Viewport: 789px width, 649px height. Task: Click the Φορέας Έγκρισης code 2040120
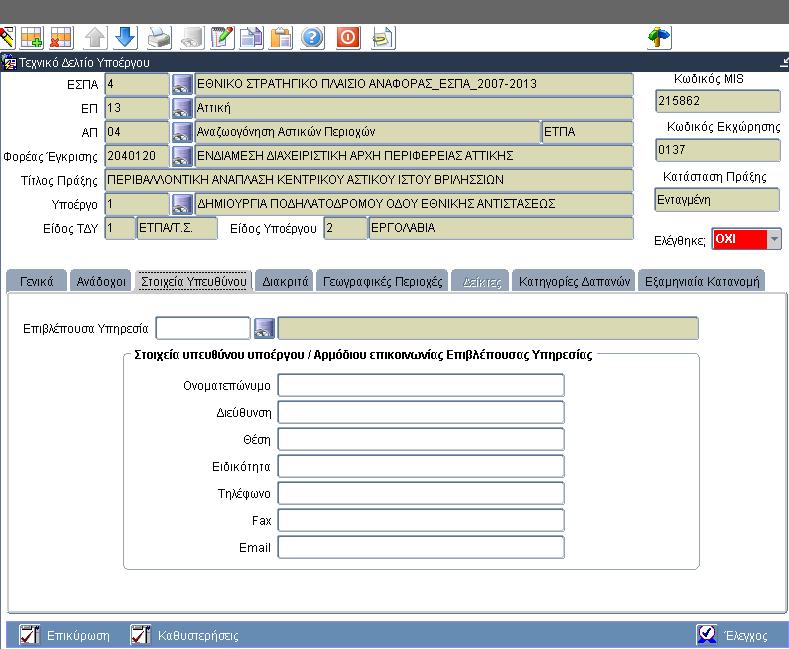coord(137,156)
